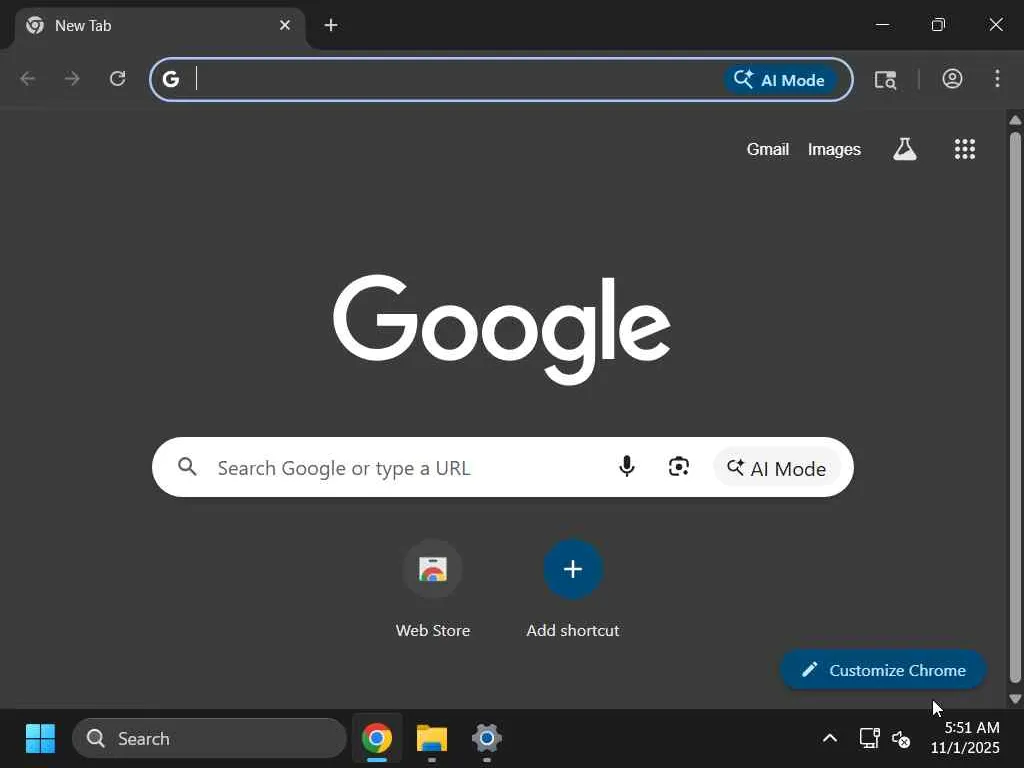Click the muted volume tray icon
The width and height of the screenshot is (1024, 768).
pyautogui.click(x=901, y=739)
